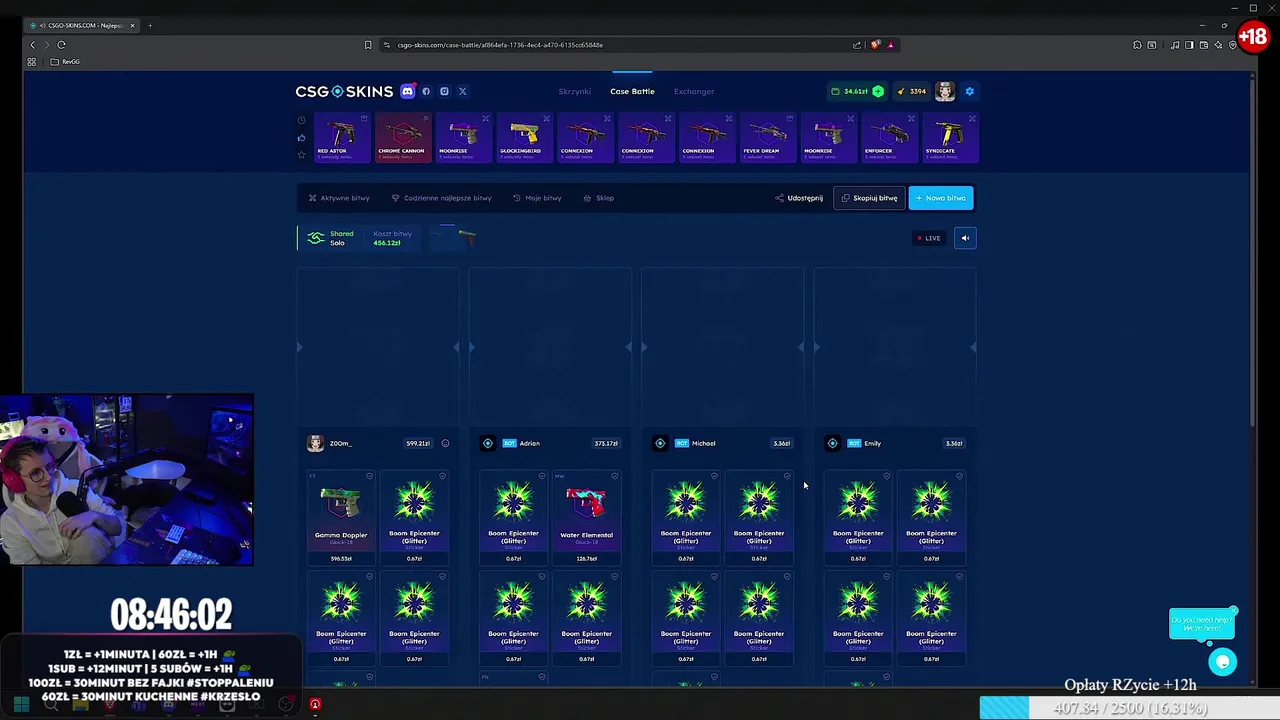The height and width of the screenshot is (720, 1280).
Task: Click the Nowa bitwa button
Action: coord(941,198)
